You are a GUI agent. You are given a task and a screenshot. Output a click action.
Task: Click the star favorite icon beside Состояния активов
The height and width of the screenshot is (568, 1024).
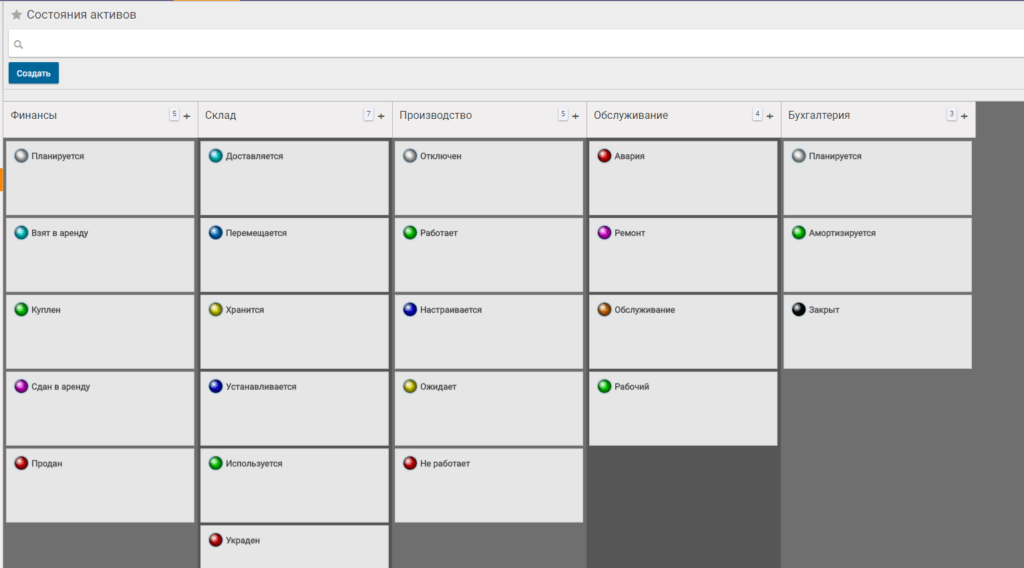click(x=16, y=14)
